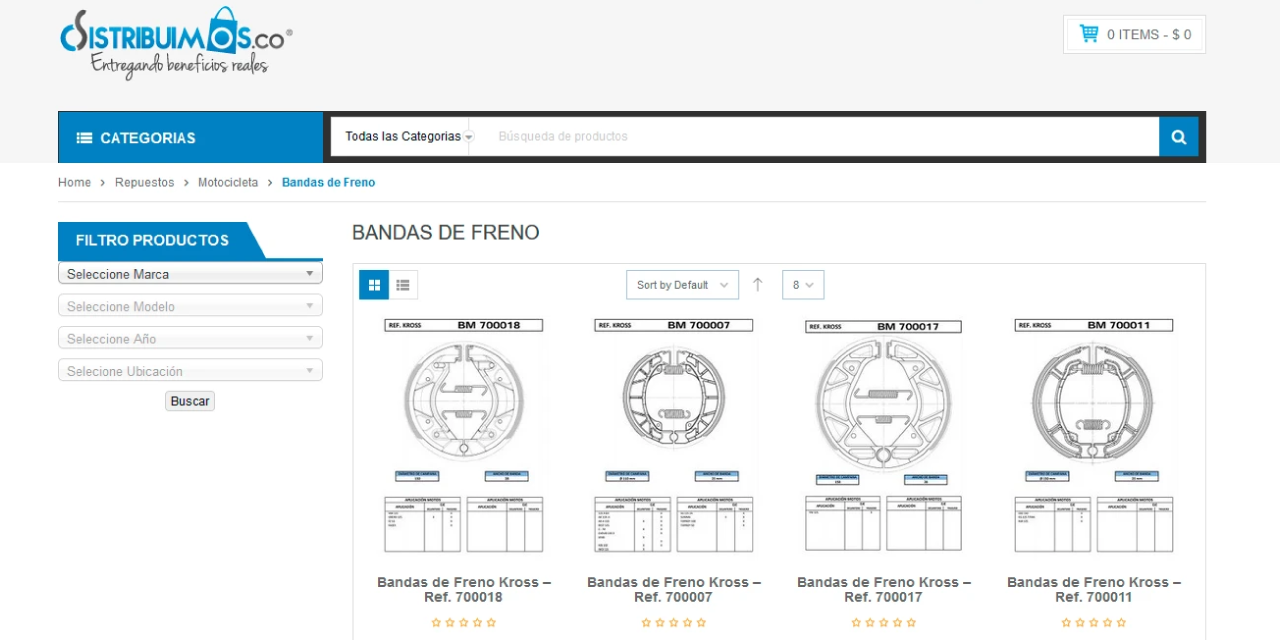
Task: Click the Buscar filter button
Action: [189, 400]
